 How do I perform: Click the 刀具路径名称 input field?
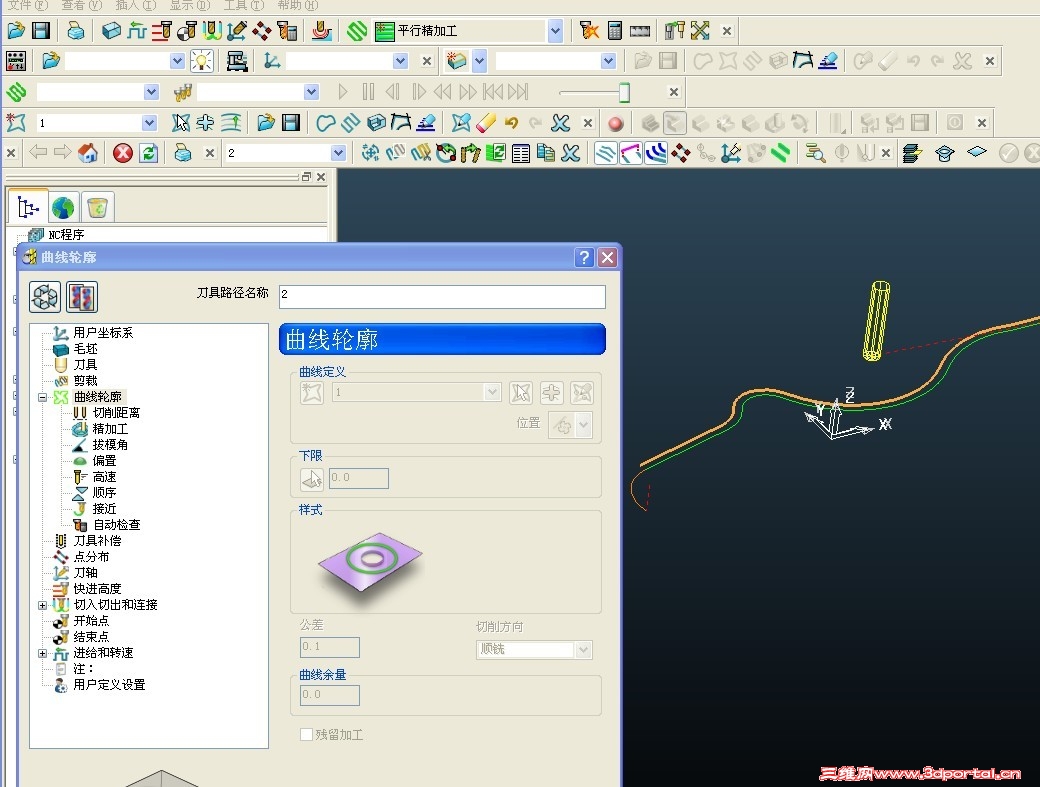[442, 296]
